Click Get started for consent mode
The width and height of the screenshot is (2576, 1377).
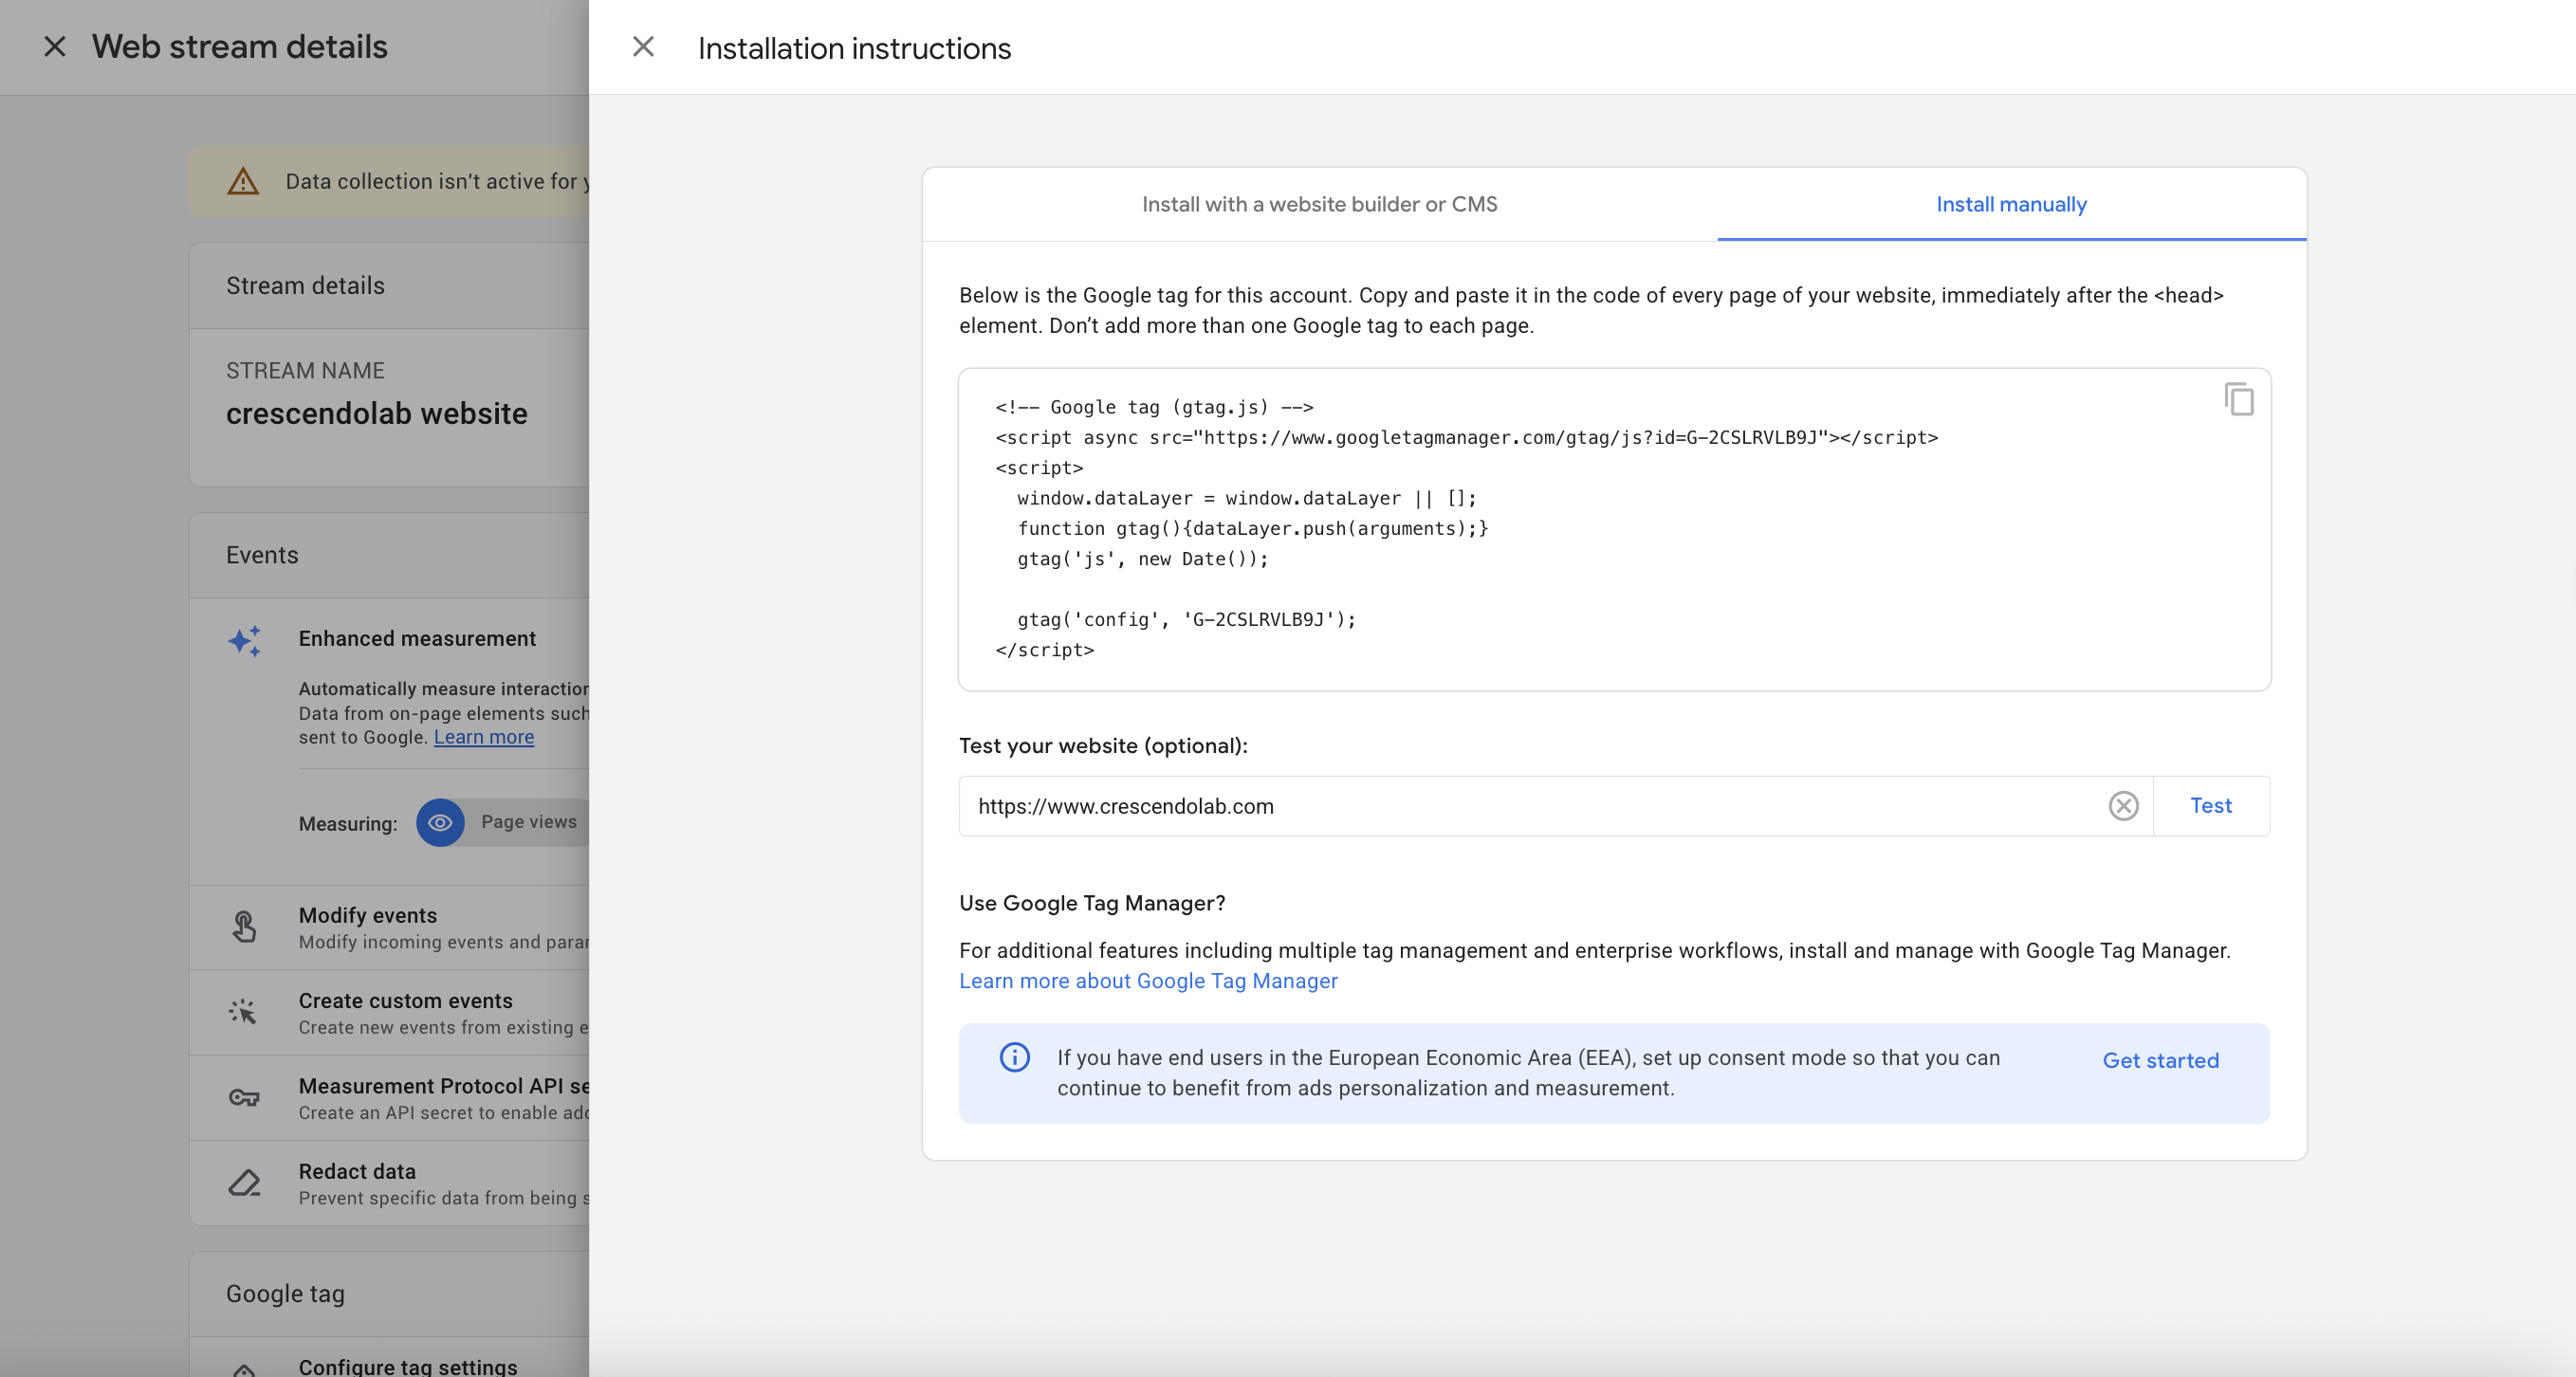(2160, 1060)
